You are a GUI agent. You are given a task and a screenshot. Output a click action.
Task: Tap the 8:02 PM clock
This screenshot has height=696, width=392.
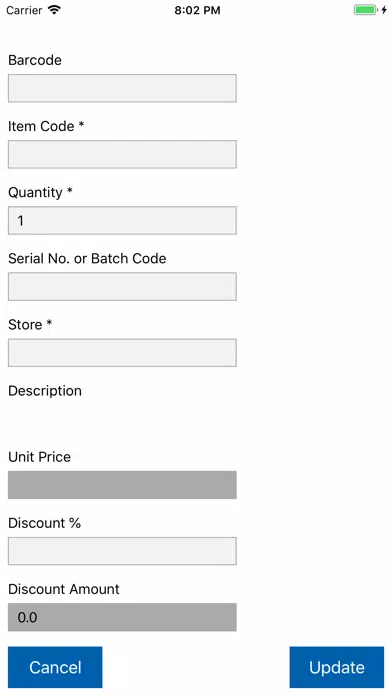197,10
